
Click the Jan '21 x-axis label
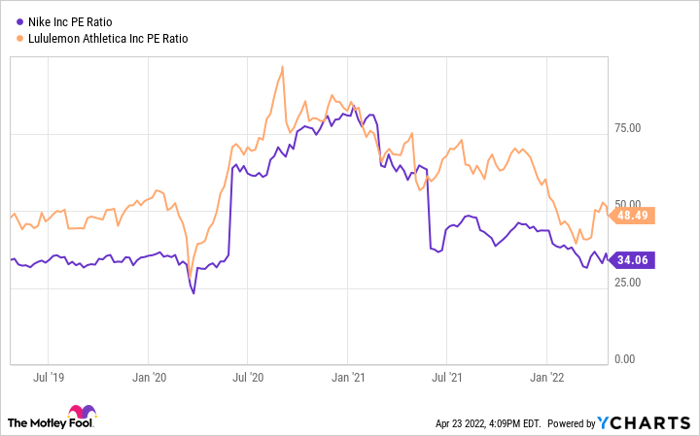pyautogui.click(x=348, y=378)
